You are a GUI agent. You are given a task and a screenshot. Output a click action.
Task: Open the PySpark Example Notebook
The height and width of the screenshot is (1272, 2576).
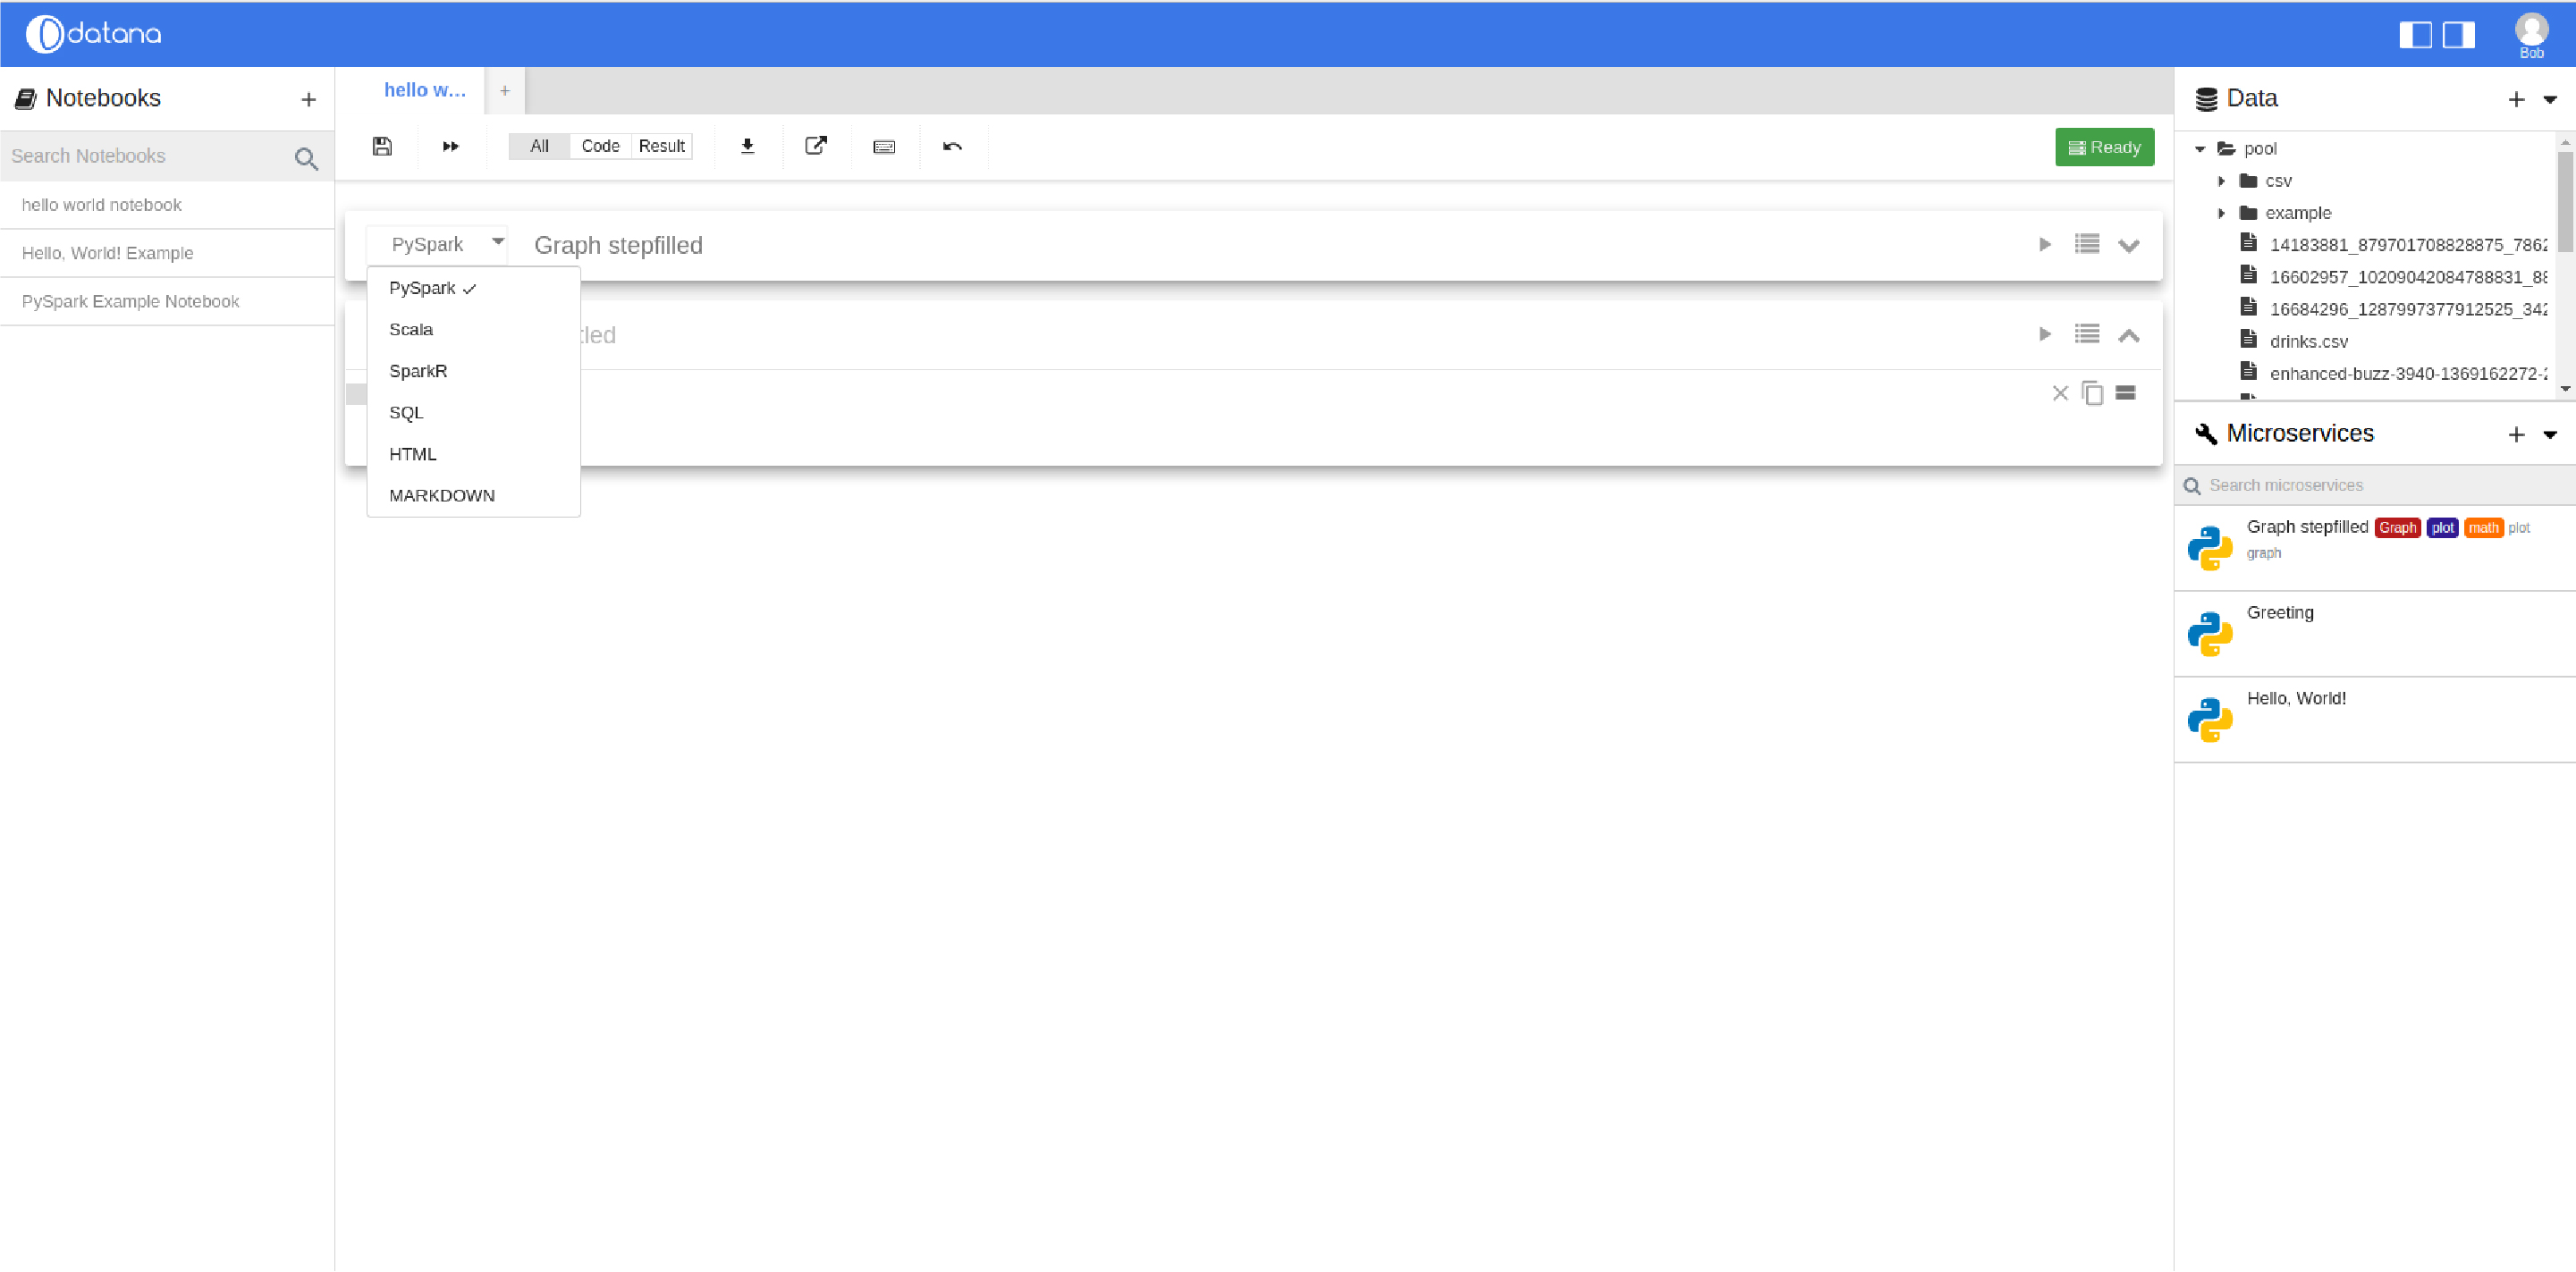131,301
